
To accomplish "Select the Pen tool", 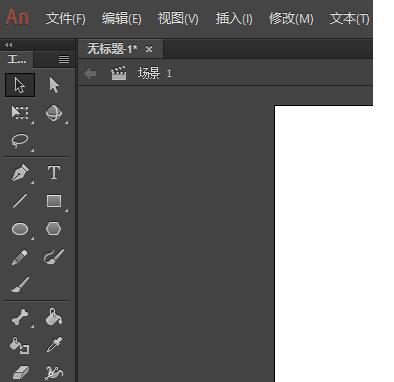I will 20,173.
